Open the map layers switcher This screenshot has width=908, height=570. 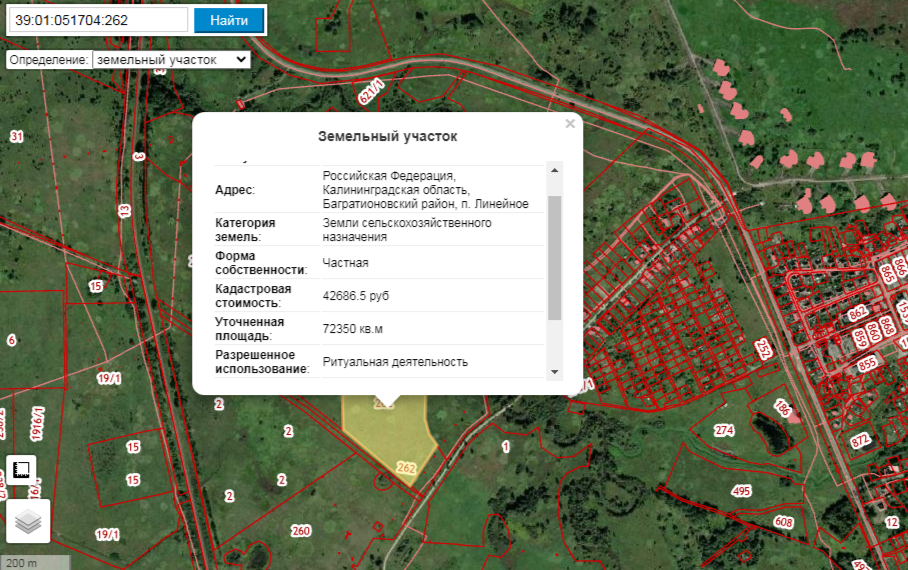click(27, 521)
